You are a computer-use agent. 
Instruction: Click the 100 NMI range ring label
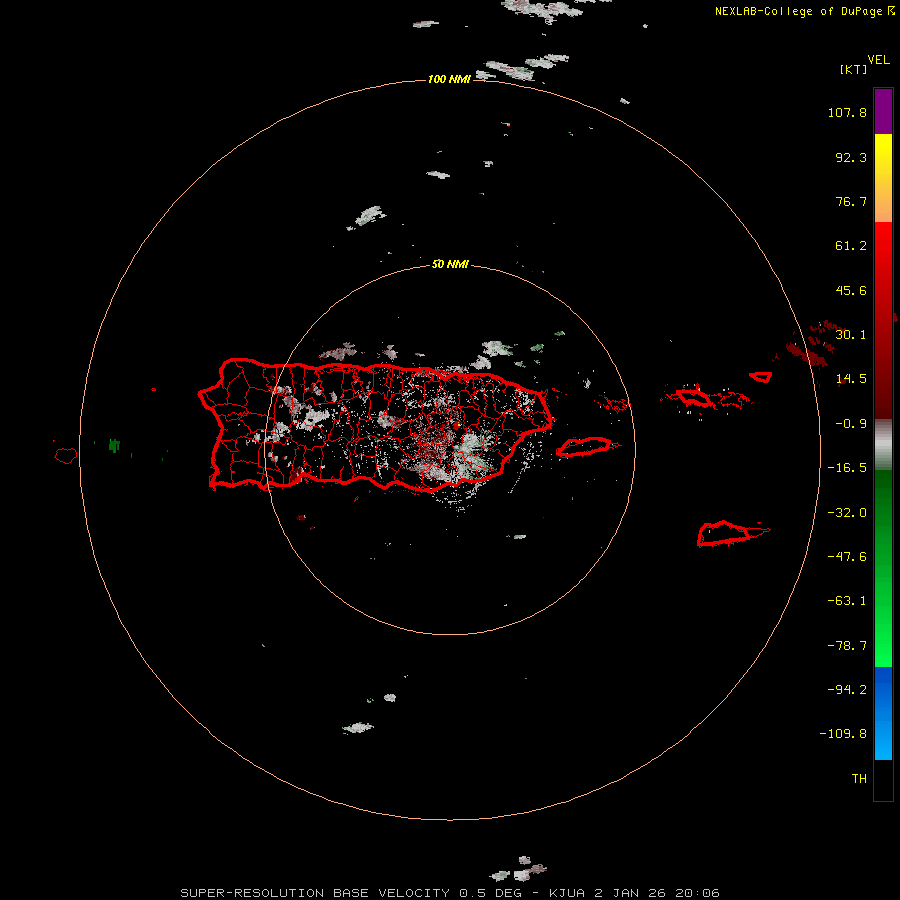(449, 79)
